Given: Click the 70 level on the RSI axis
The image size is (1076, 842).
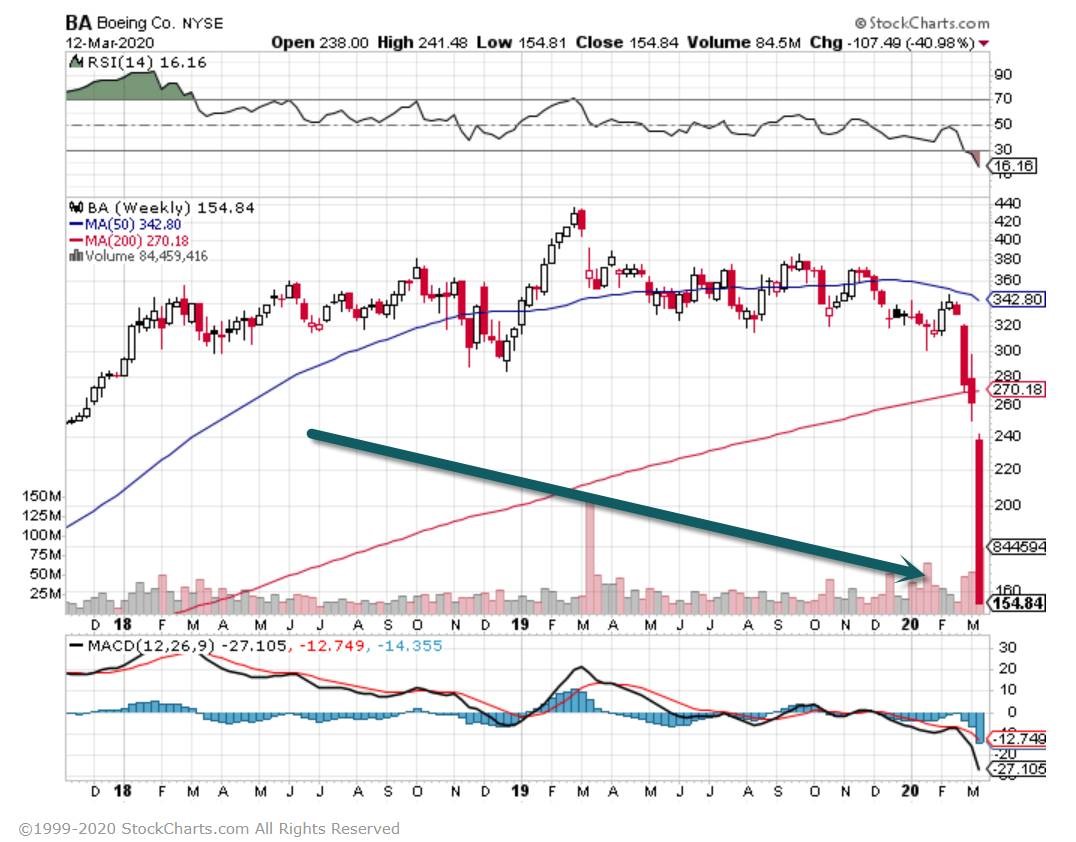Looking at the screenshot, I should tap(1003, 99).
